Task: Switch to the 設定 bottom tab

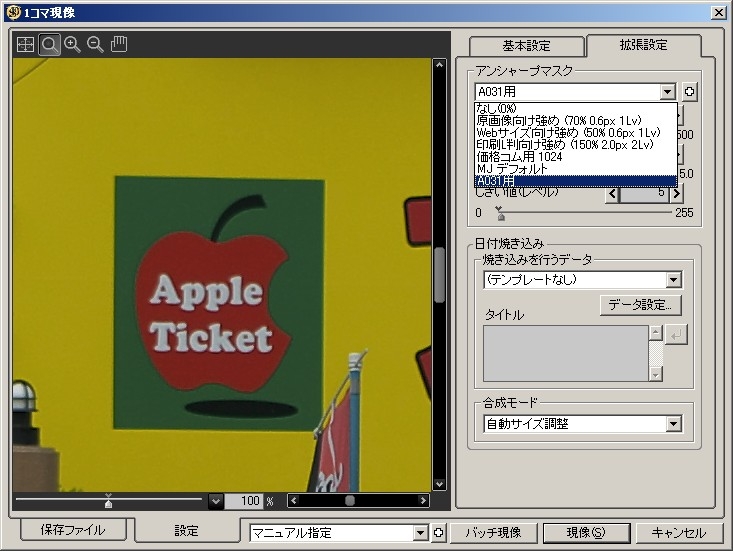Action: pyautogui.click(x=187, y=531)
